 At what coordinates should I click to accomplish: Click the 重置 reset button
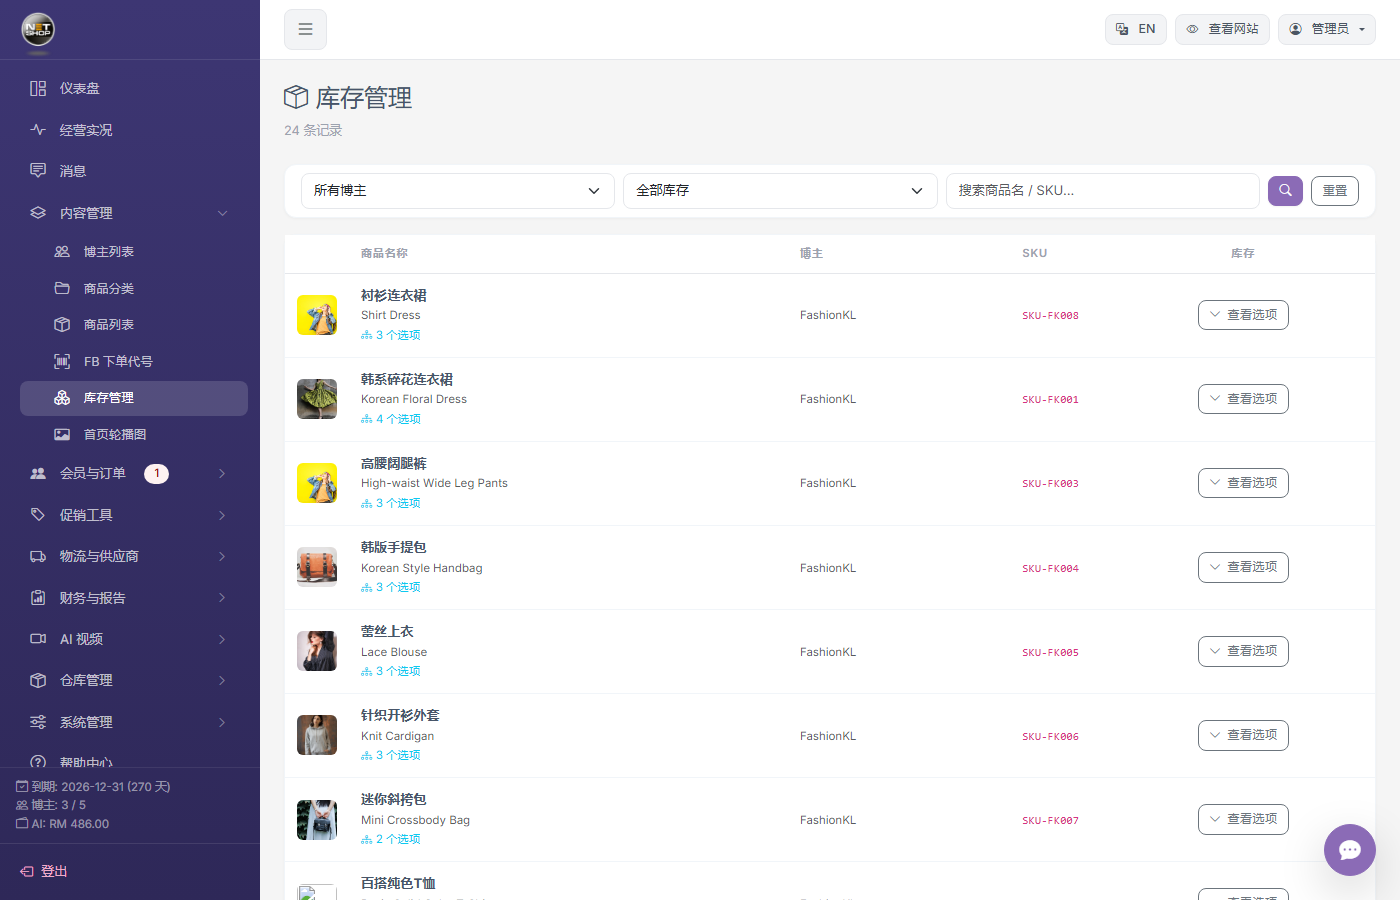[x=1335, y=191]
